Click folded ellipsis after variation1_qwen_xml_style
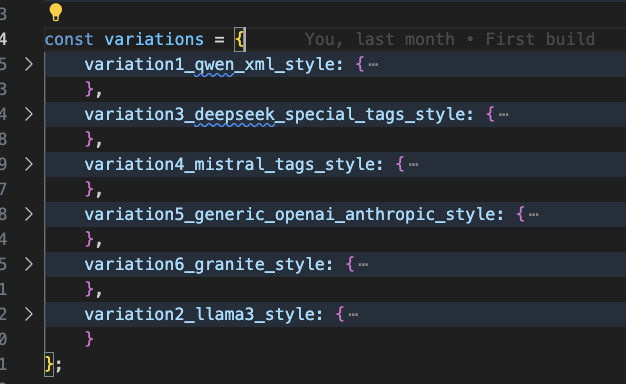Viewport: 626px width, 384px height. click(x=373, y=65)
